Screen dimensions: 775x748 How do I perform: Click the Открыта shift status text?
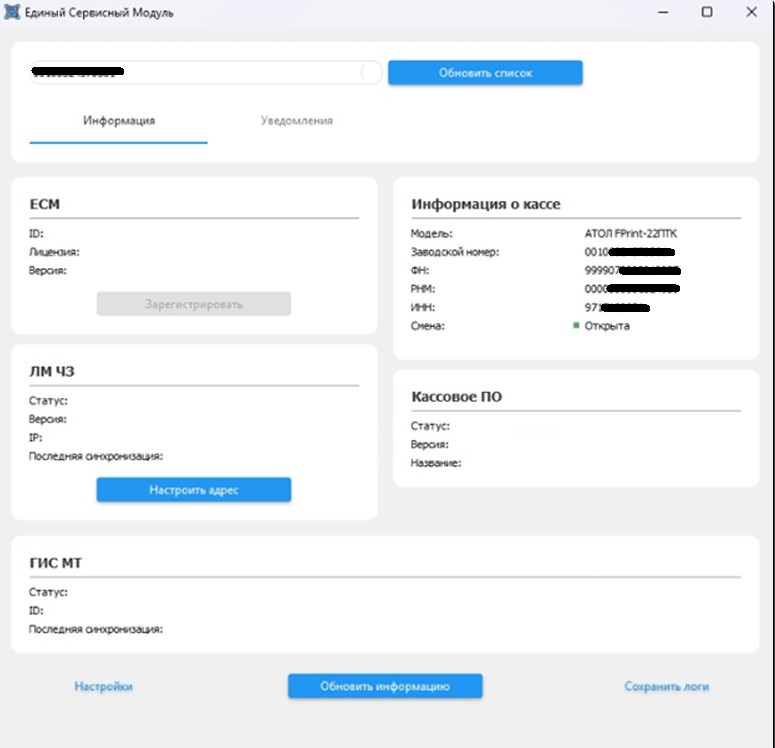click(x=607, y=326)
